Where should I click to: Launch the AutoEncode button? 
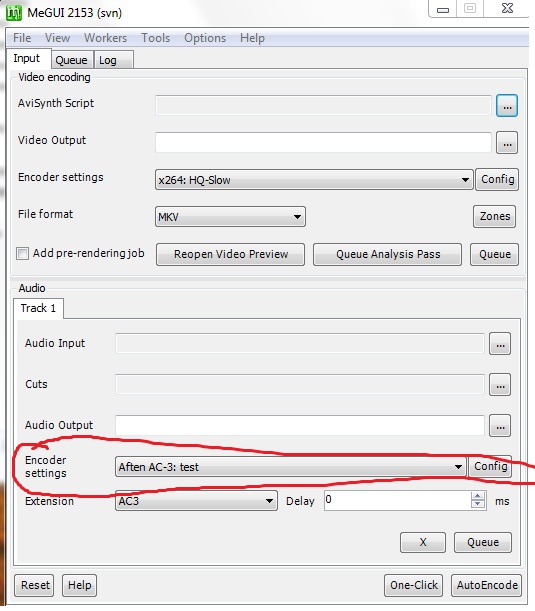[x=487, y=585]
